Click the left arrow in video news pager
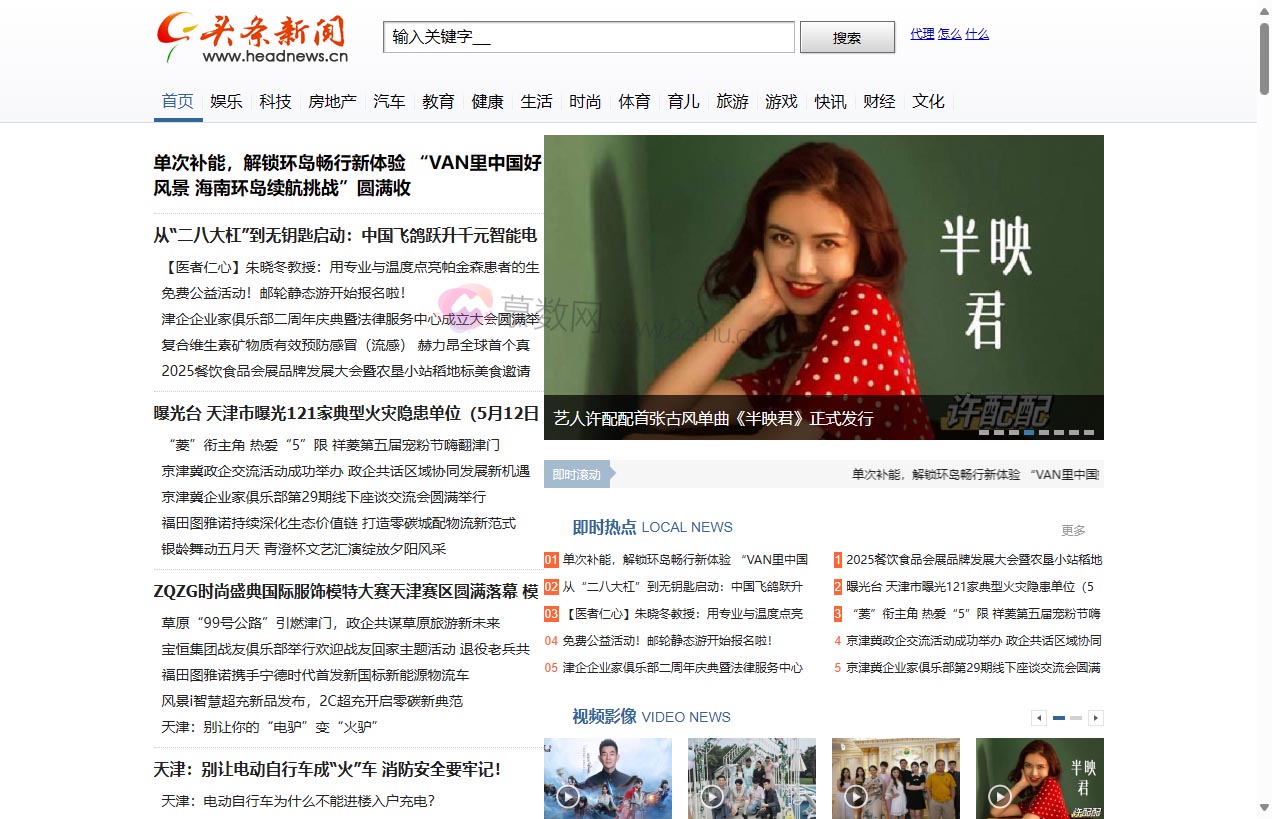 point(1038,717)
